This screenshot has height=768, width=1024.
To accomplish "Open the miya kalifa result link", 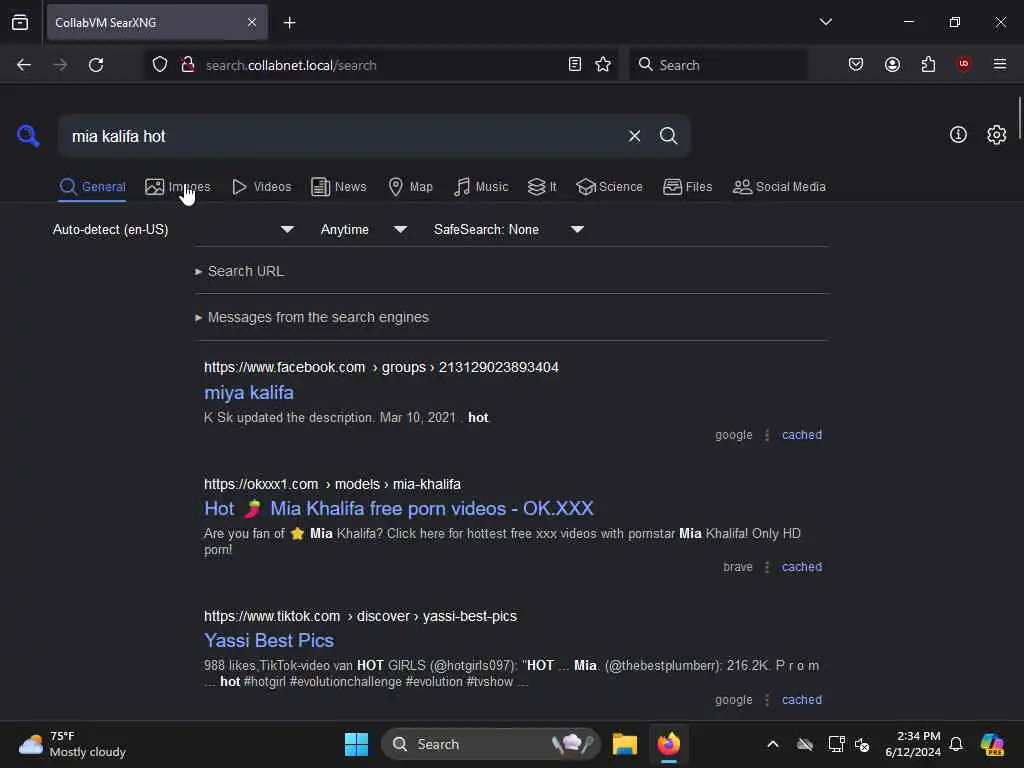I will [249, 392].
